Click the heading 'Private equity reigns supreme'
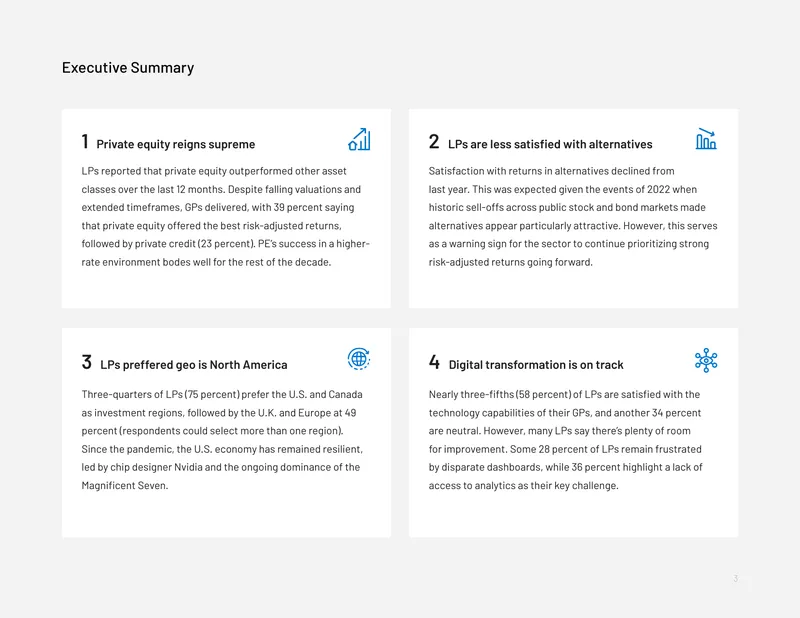Screen dimensions: 800x618 pos(176,144)
